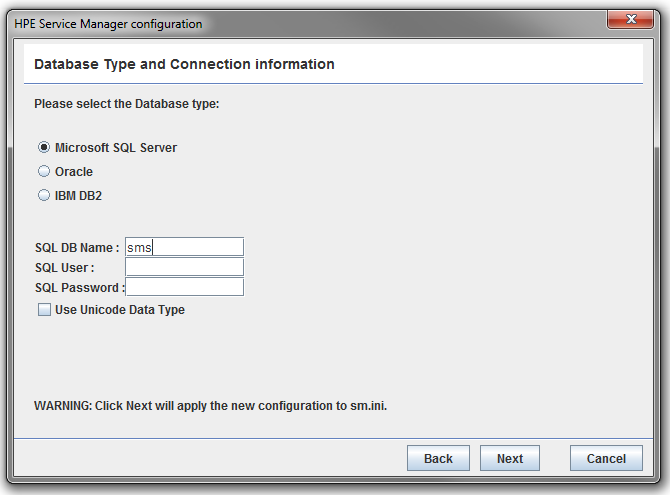Click the Database Type and Connection information heading
Screen dimensions: 670x495
point(184,64)
